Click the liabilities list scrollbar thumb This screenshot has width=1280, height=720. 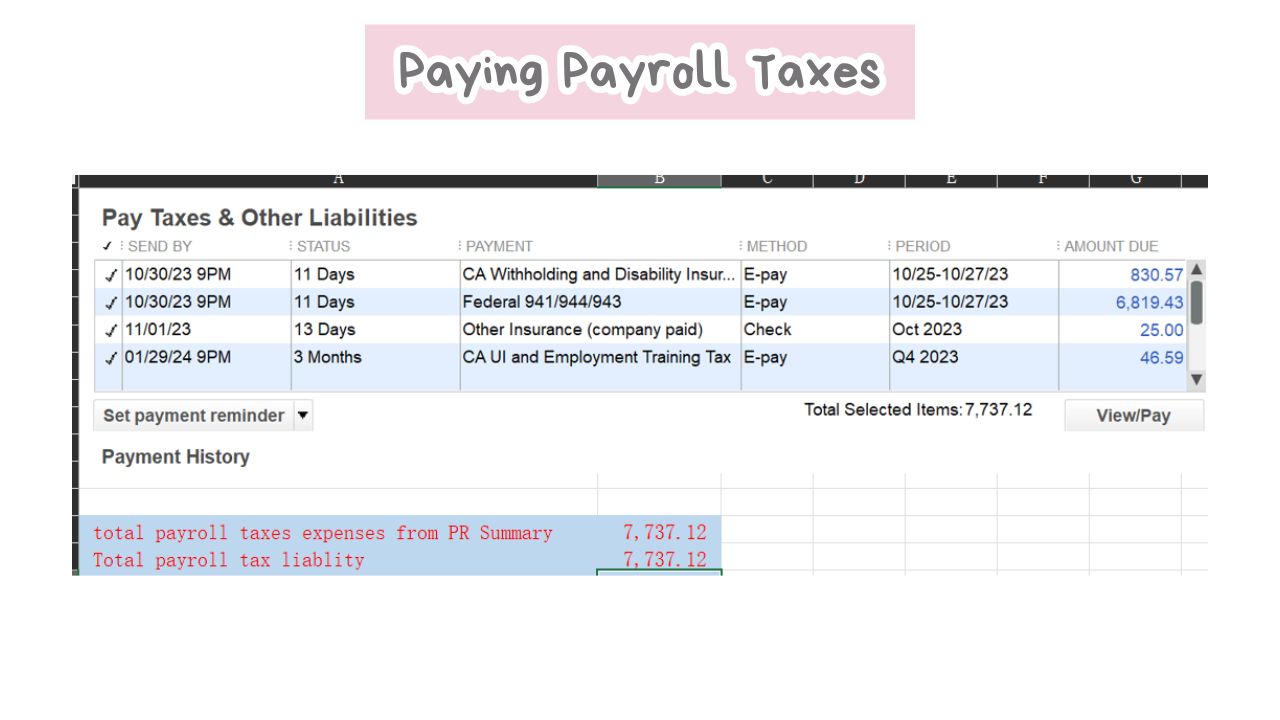(x=1197, y=302)
